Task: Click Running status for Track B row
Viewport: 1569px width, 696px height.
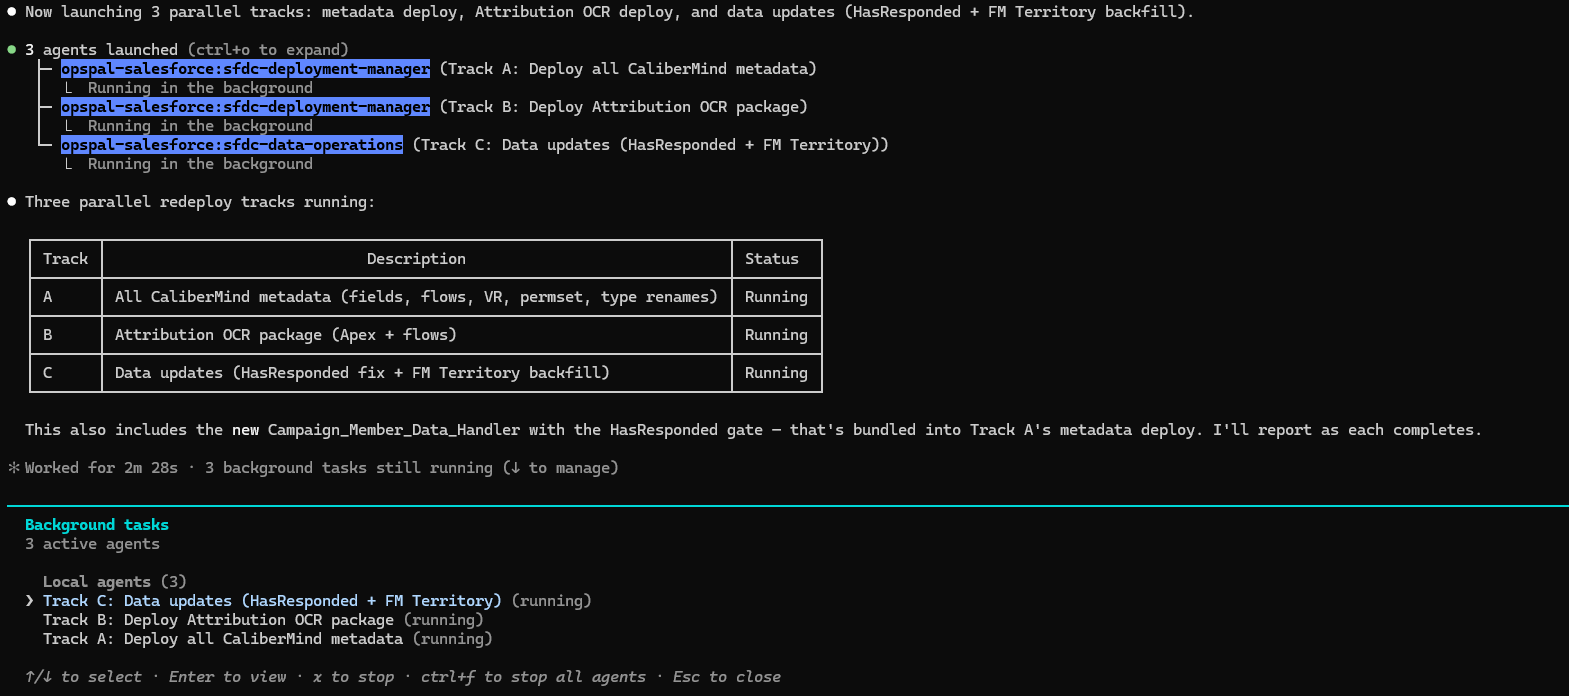Action: (776, 335)
